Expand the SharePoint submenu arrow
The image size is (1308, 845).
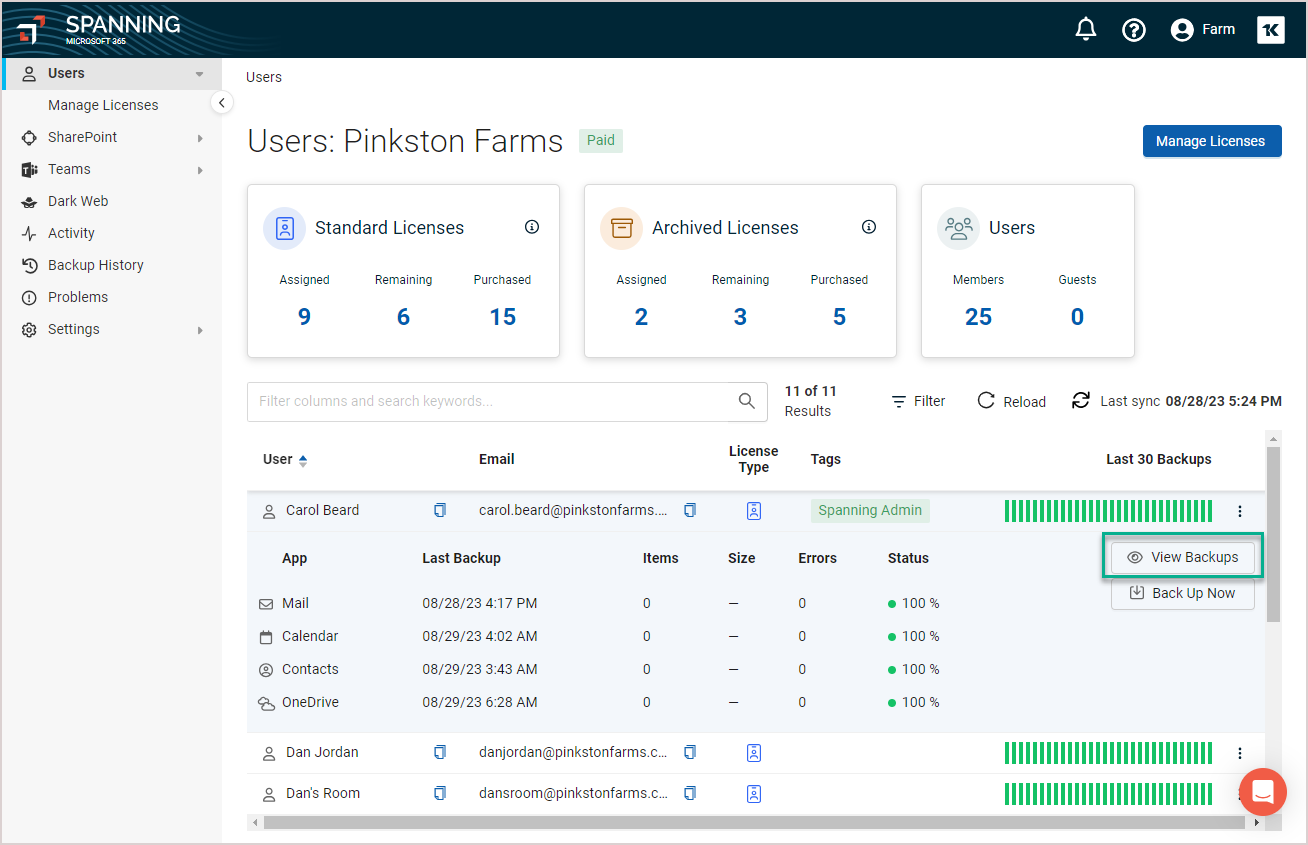pyautogui.click(x=200, y=138)
